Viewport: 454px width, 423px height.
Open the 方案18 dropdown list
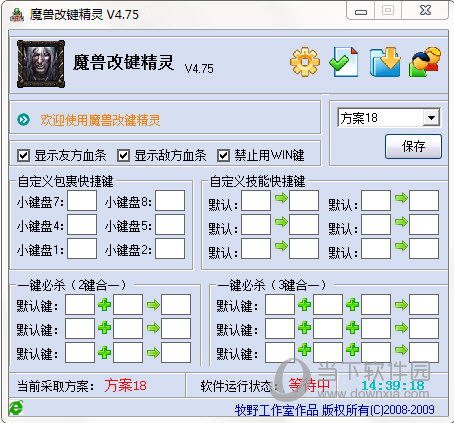pyautogui.click(x=431, y=117)
